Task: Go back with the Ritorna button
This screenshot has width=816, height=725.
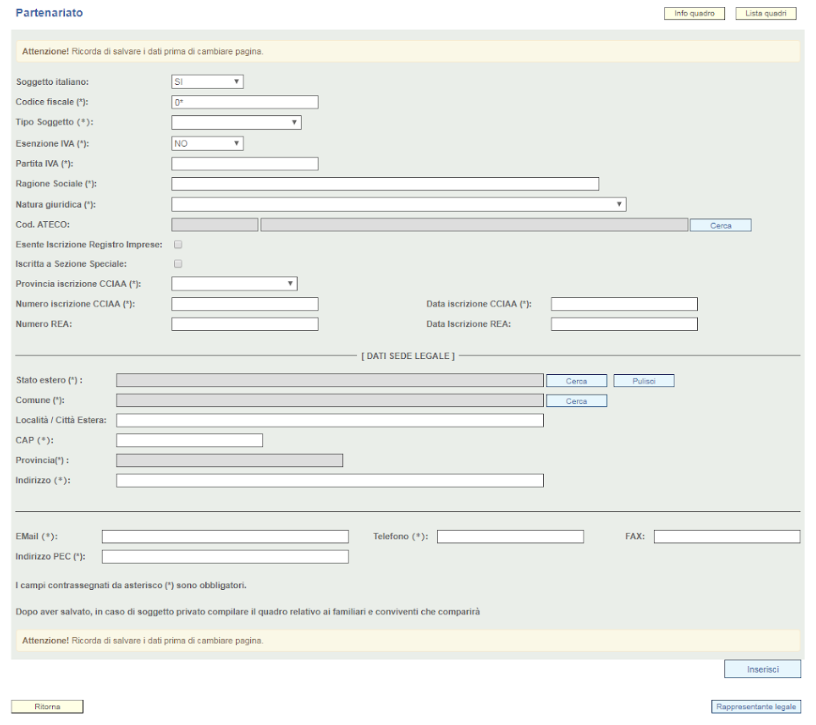Action: pos(47,707)
